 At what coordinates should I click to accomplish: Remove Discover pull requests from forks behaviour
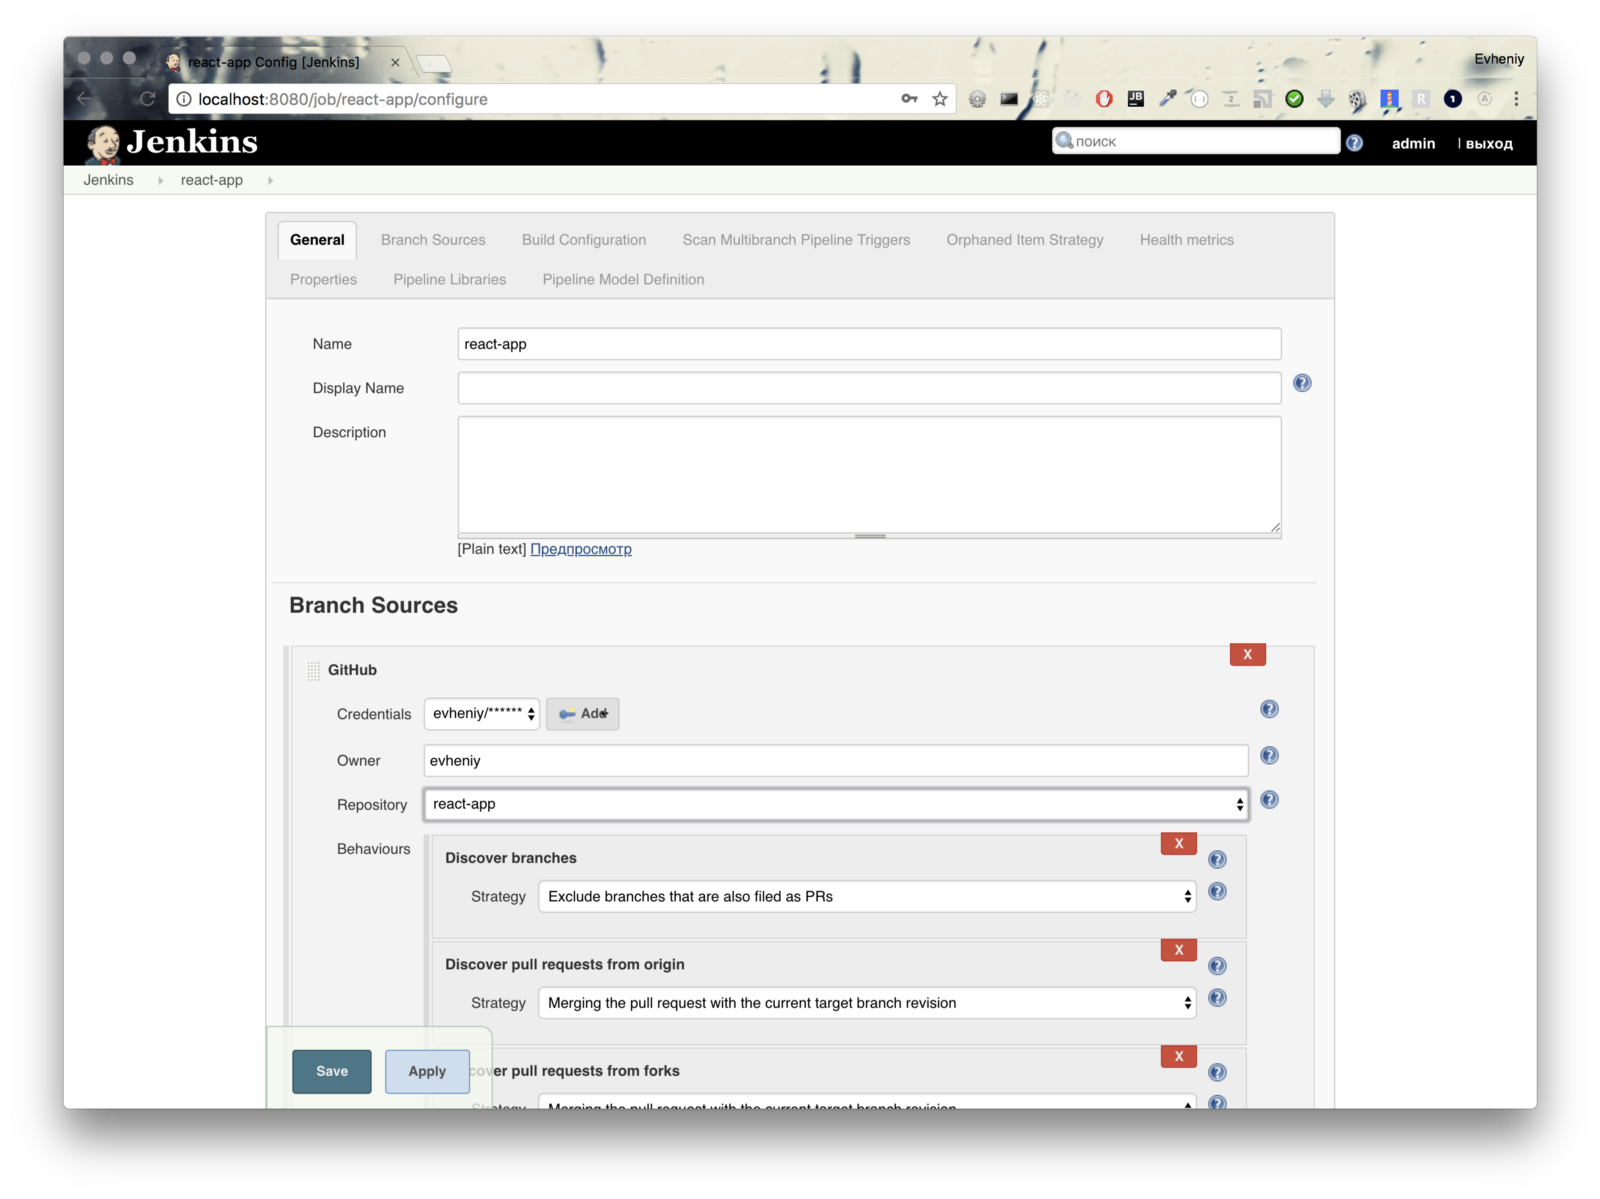1179,1056
